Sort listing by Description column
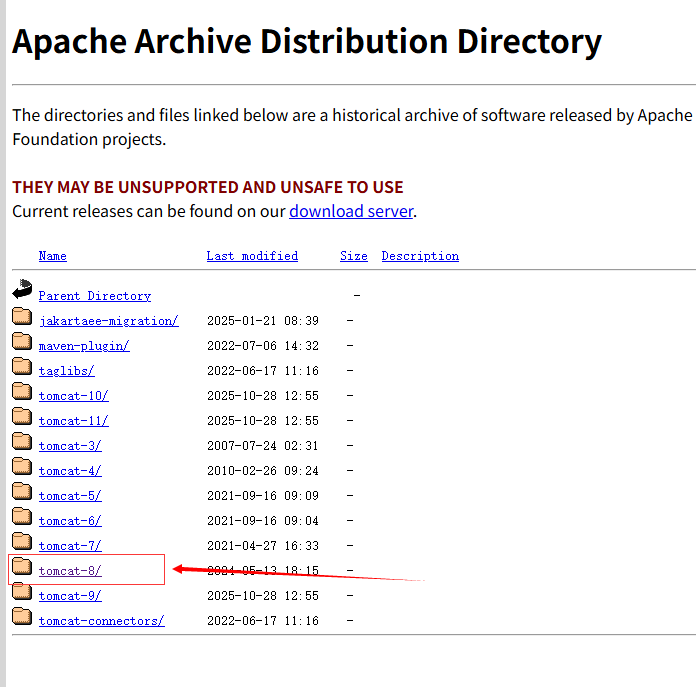This screenshot has height=687, width=696. click(x=420, y=256)
